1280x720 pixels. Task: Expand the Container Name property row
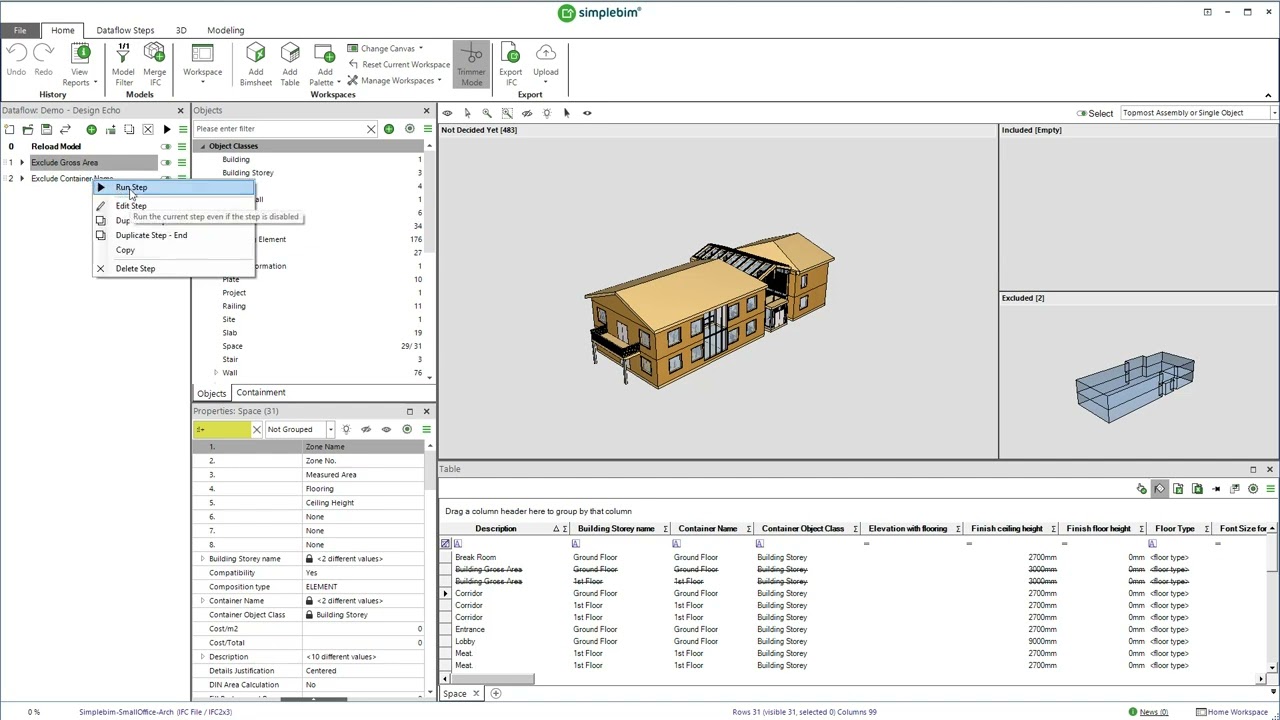point(203,601)
